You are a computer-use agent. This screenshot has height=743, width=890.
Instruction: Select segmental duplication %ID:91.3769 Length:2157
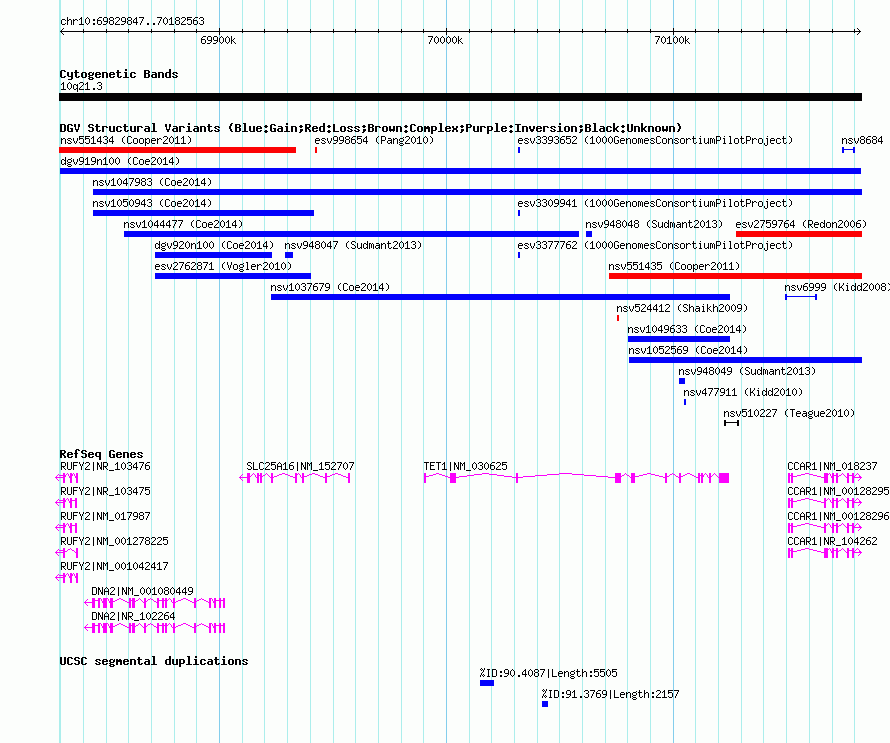pyautogui.click(x=545, y=704)
